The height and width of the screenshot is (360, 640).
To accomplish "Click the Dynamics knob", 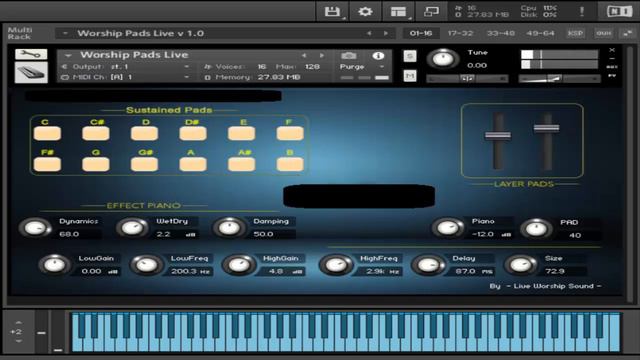I will pyautogui.click(x=35, y=228).
